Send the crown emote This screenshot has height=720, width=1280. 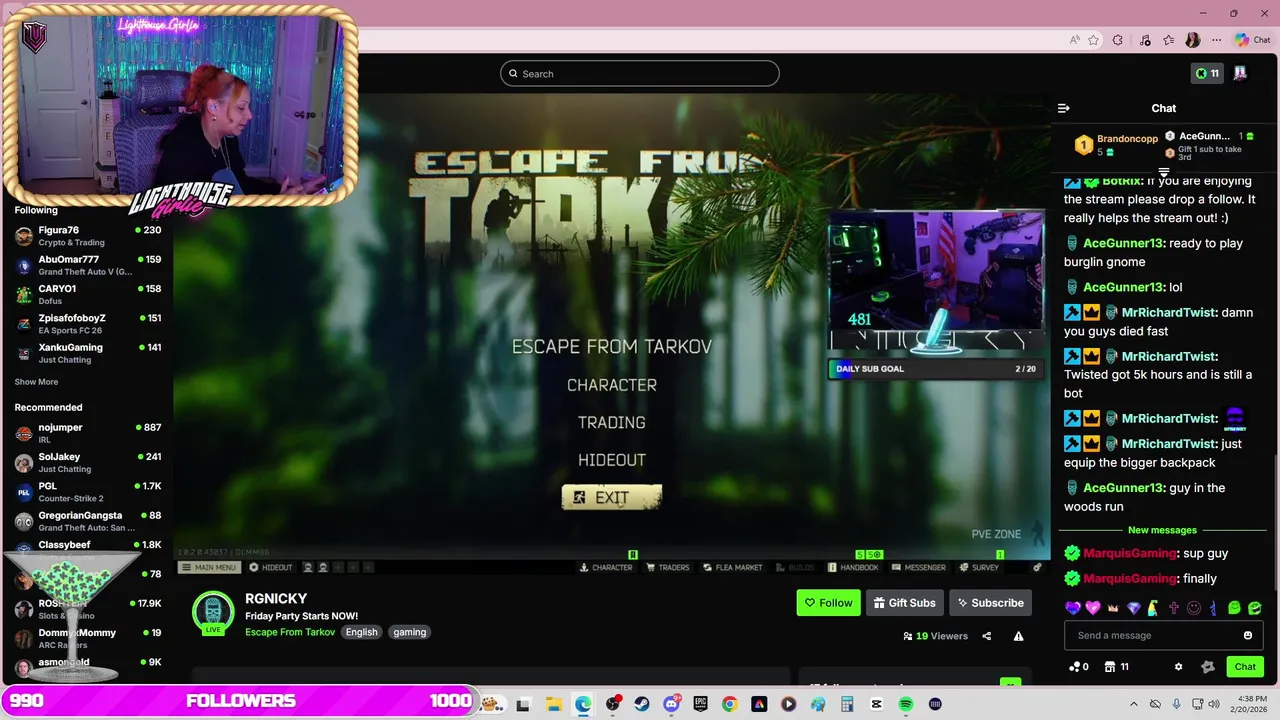[x=1113, y=608]
